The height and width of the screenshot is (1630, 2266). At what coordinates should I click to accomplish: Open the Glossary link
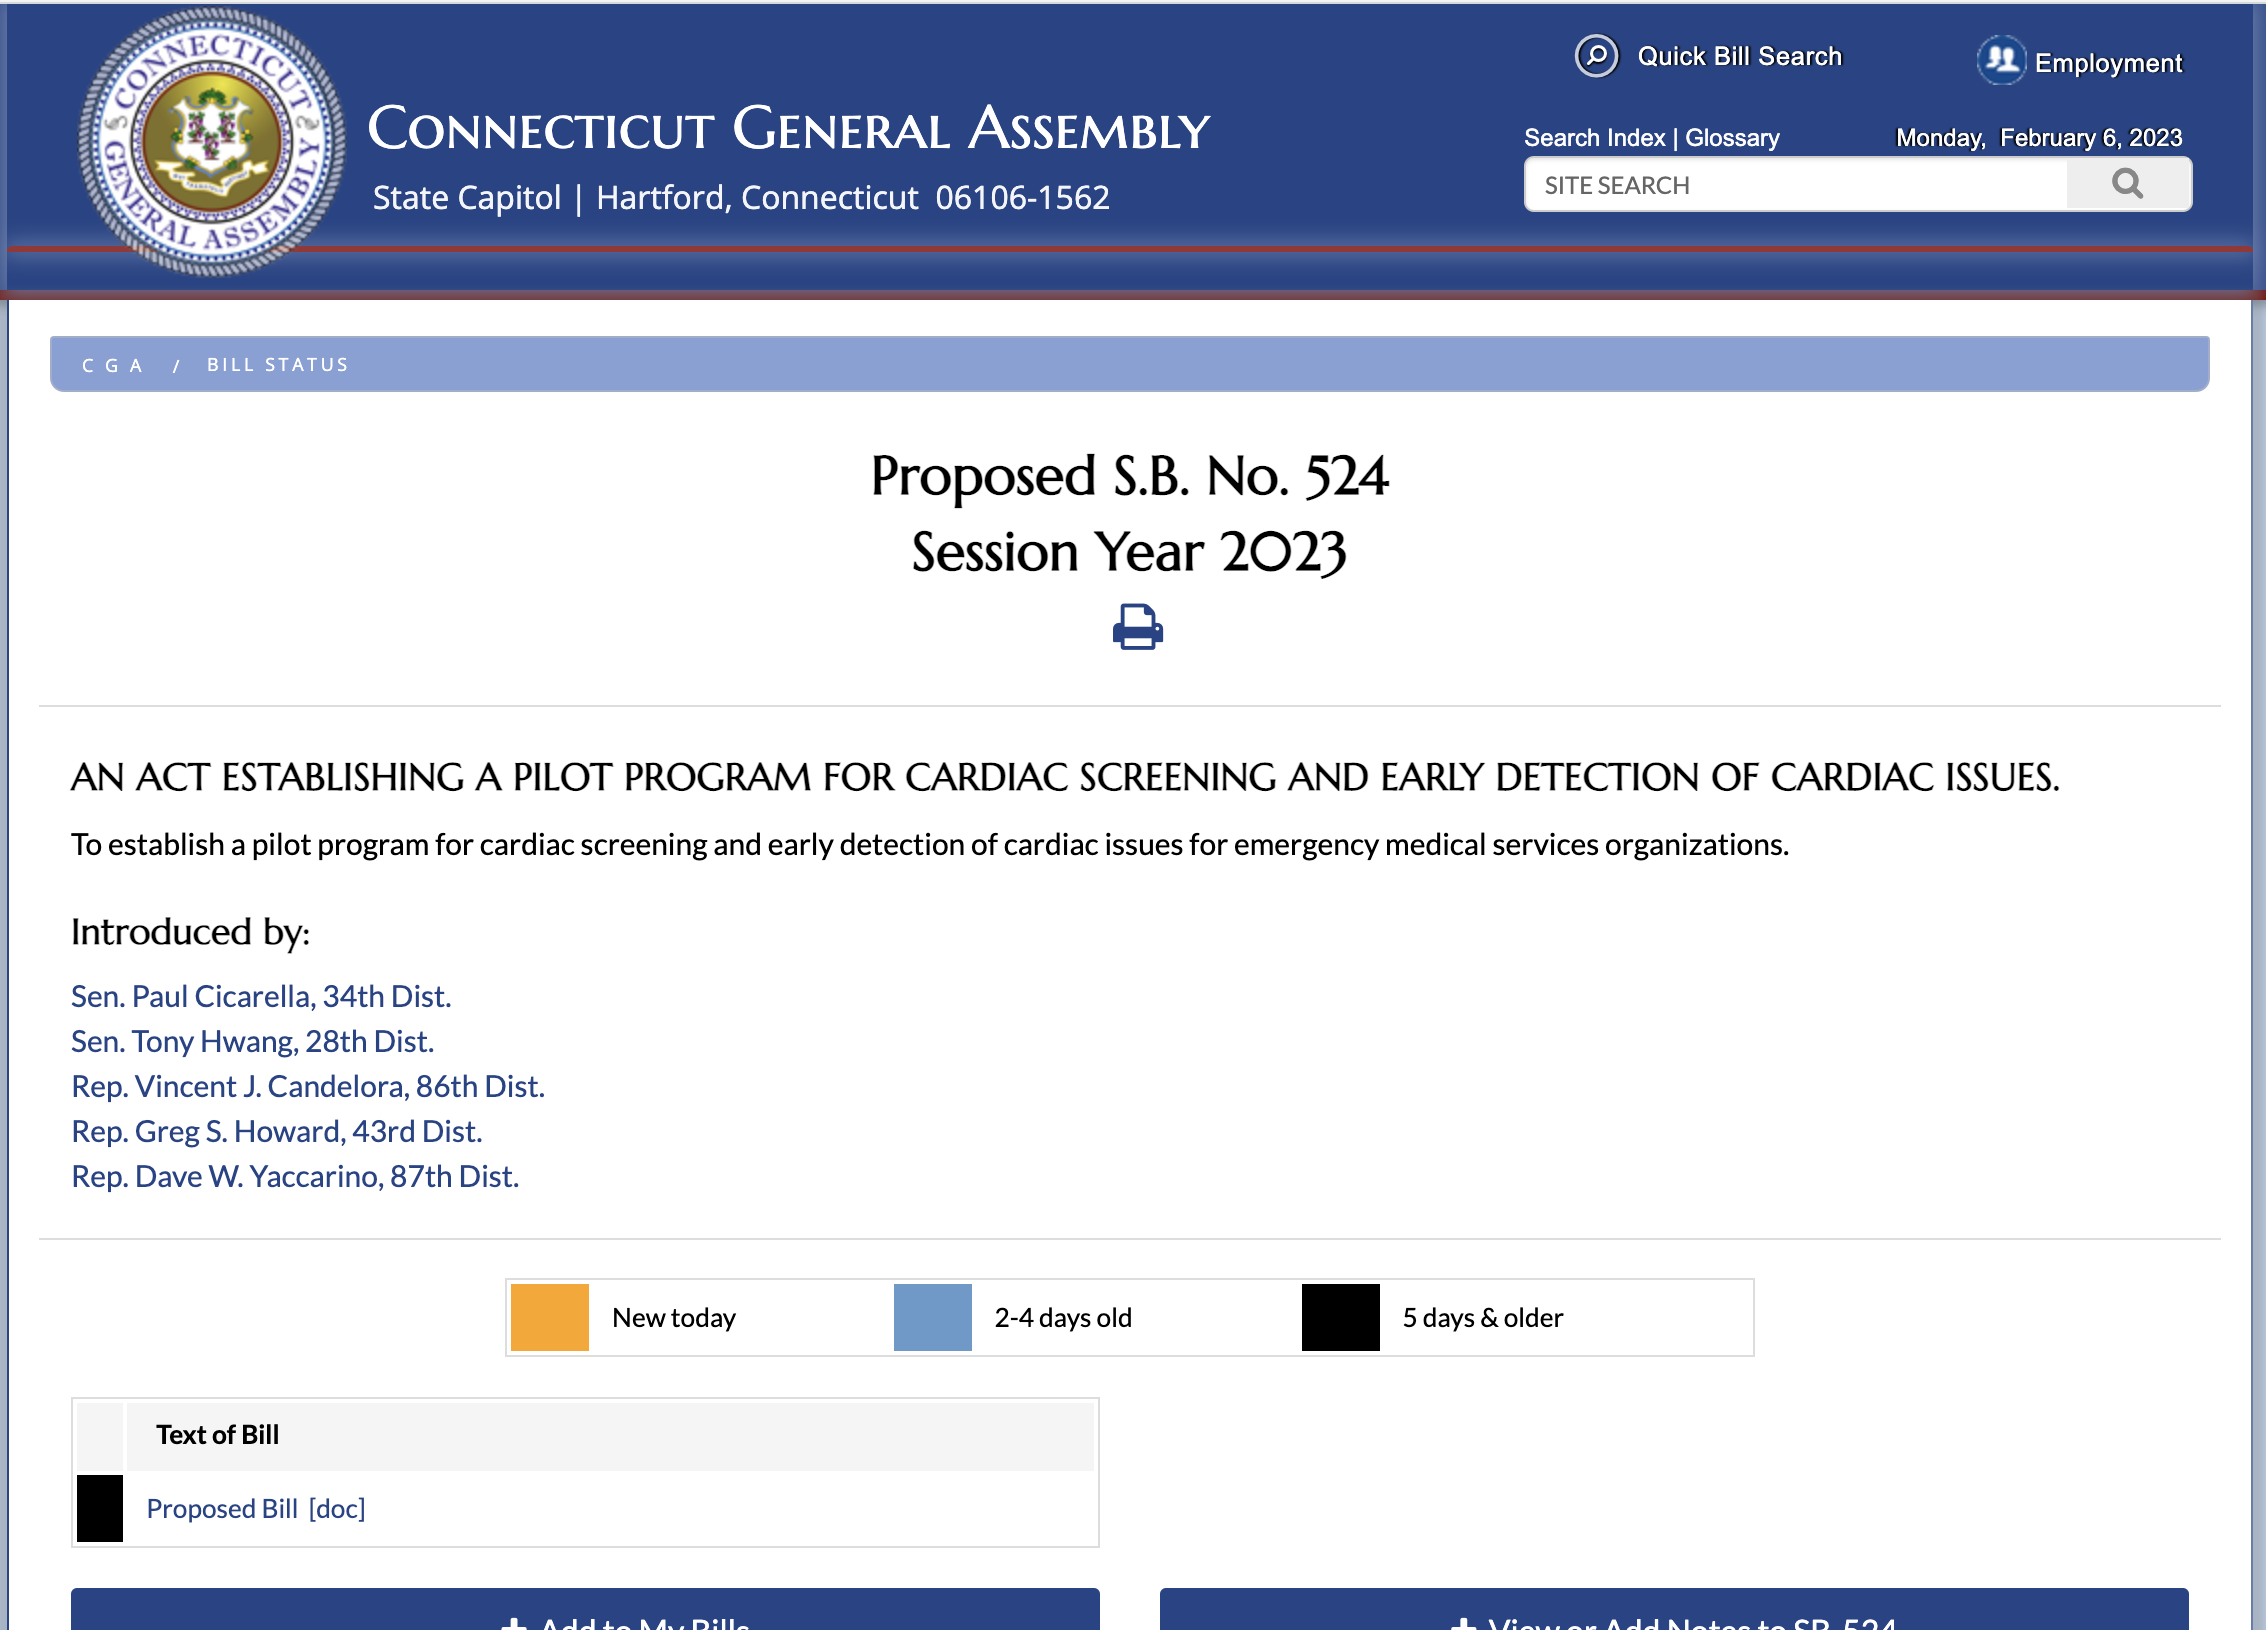click(x=1732, y=138)
